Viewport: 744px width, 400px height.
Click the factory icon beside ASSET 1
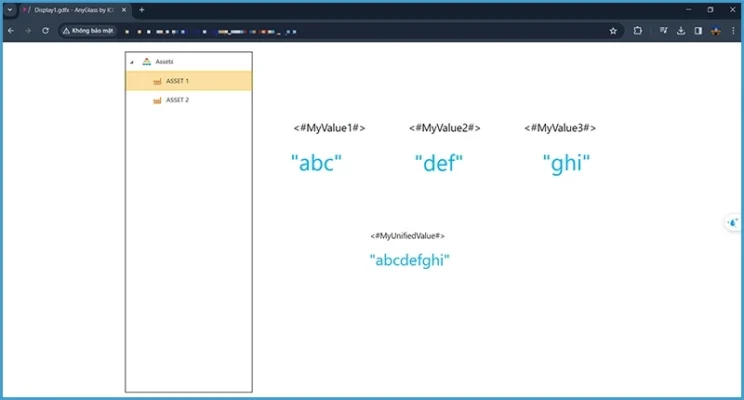tap(157, 81)
